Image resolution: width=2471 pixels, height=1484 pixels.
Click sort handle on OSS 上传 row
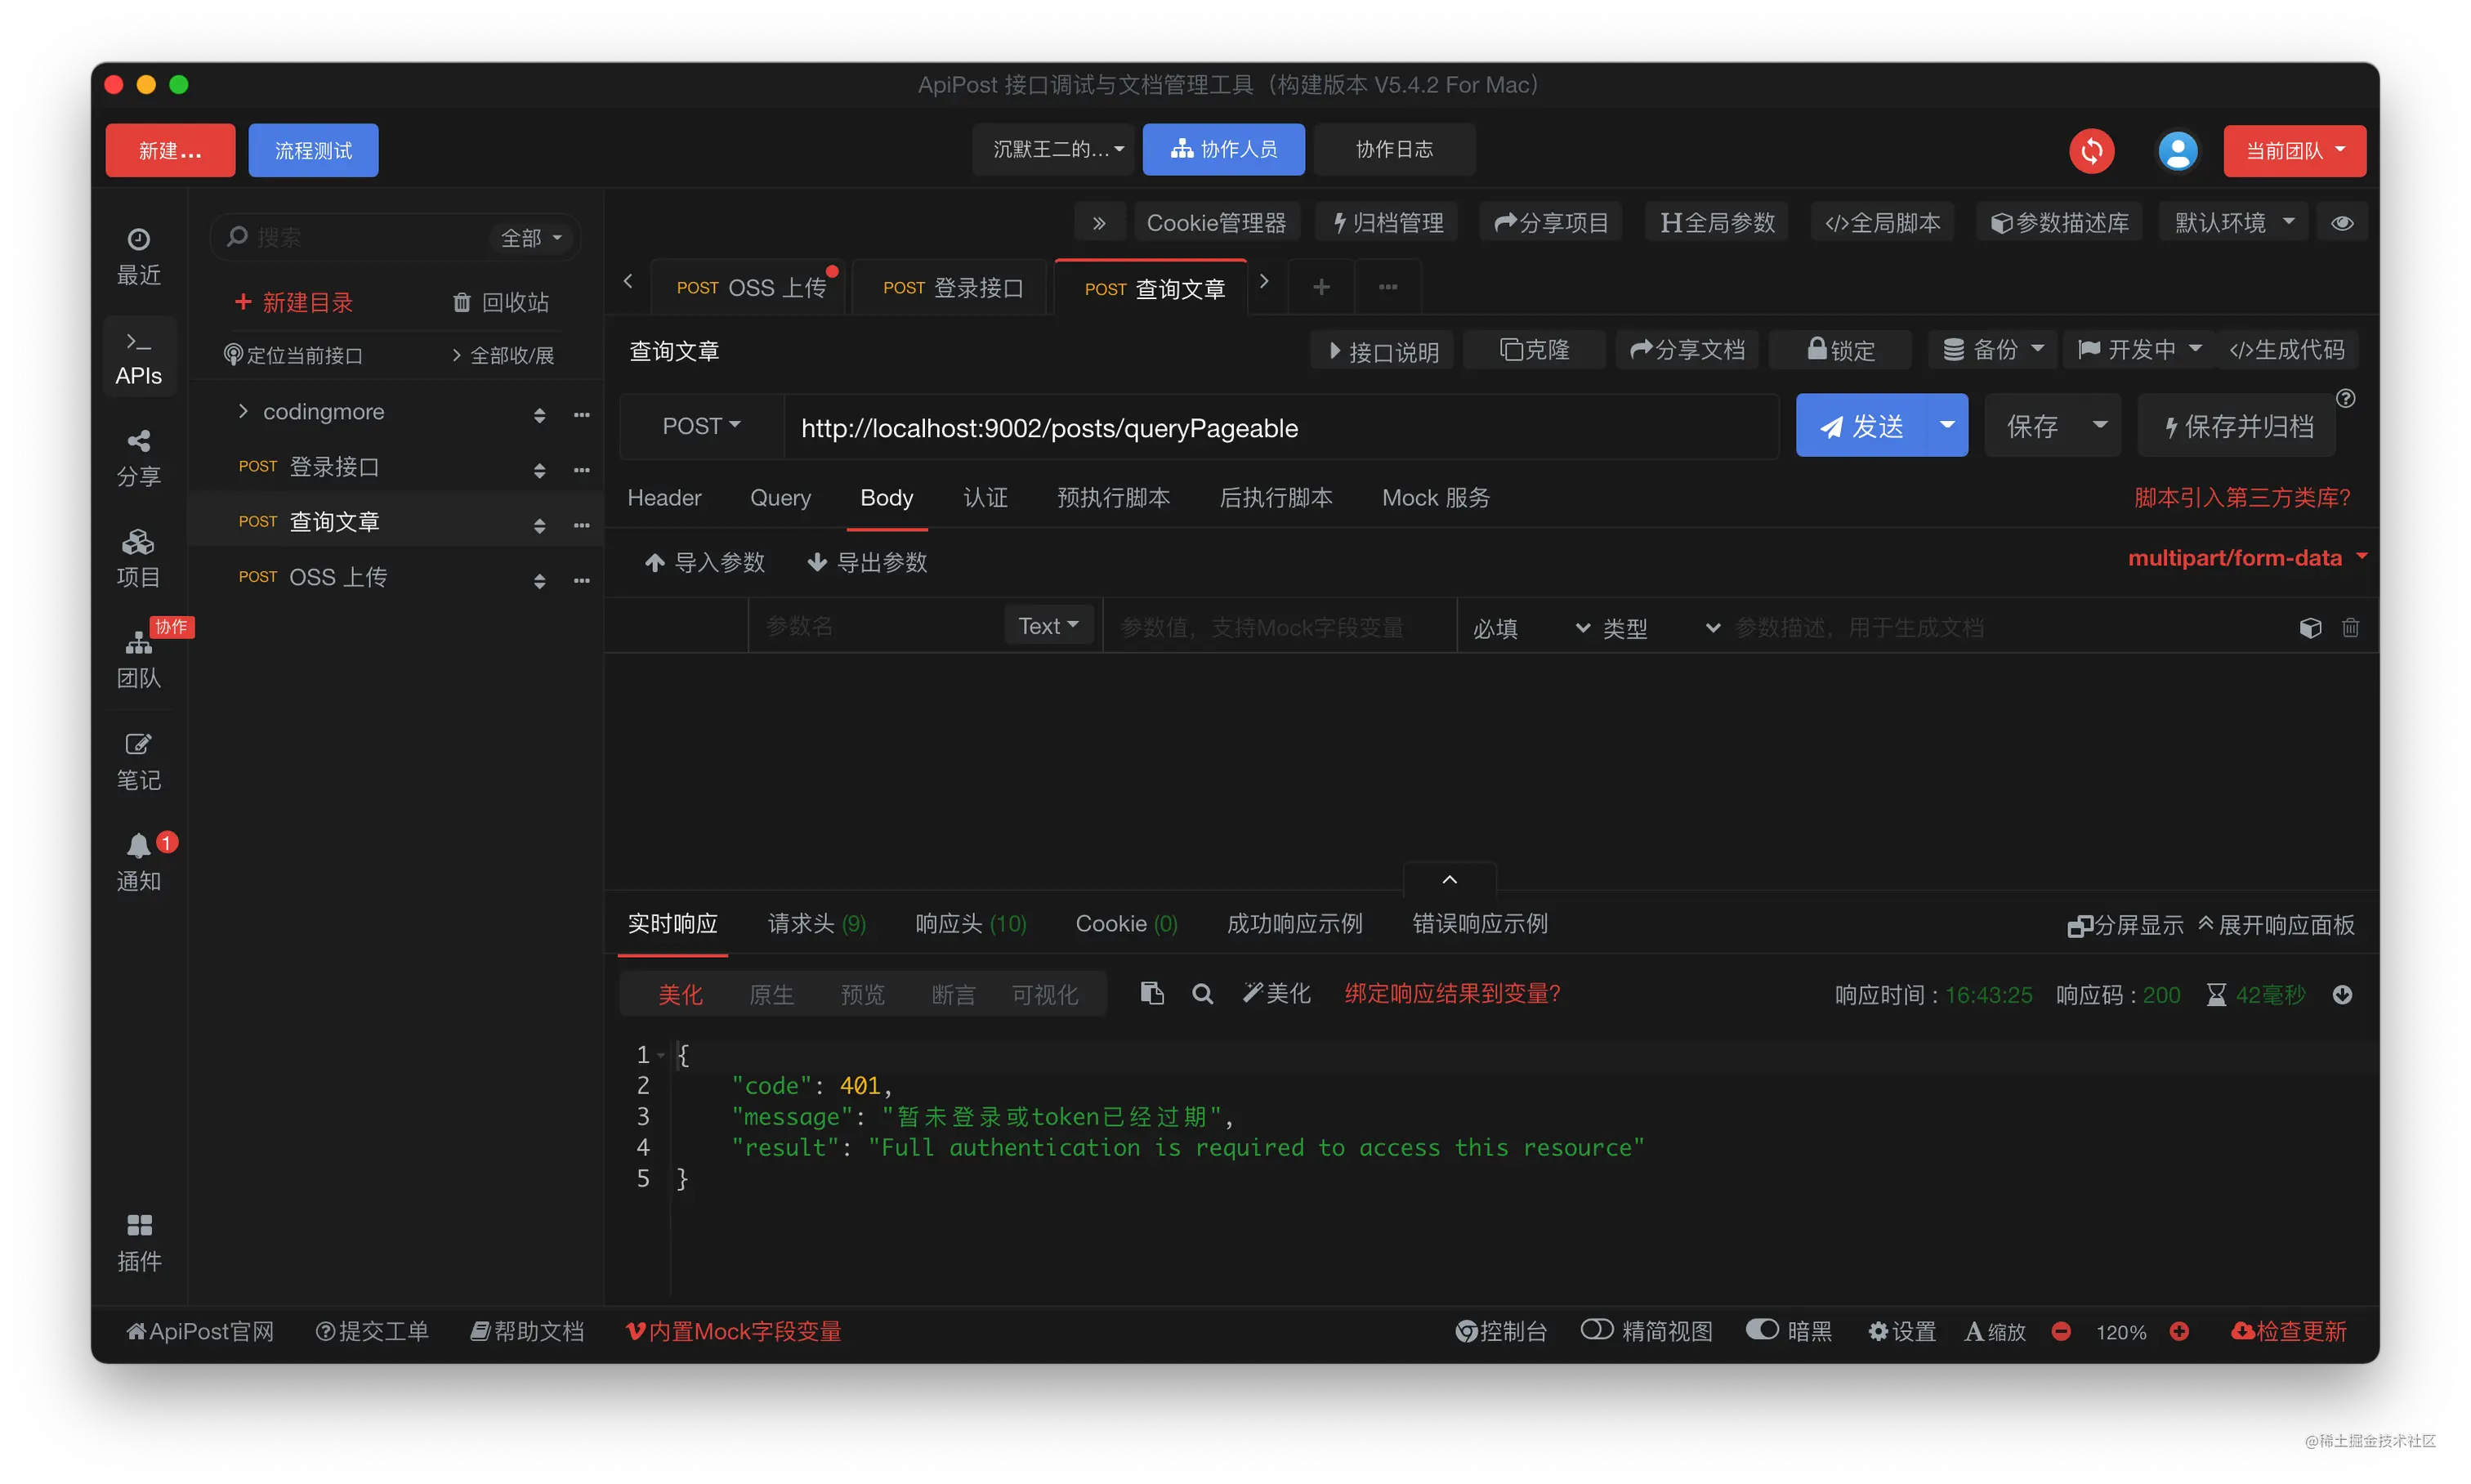point(539,580)
